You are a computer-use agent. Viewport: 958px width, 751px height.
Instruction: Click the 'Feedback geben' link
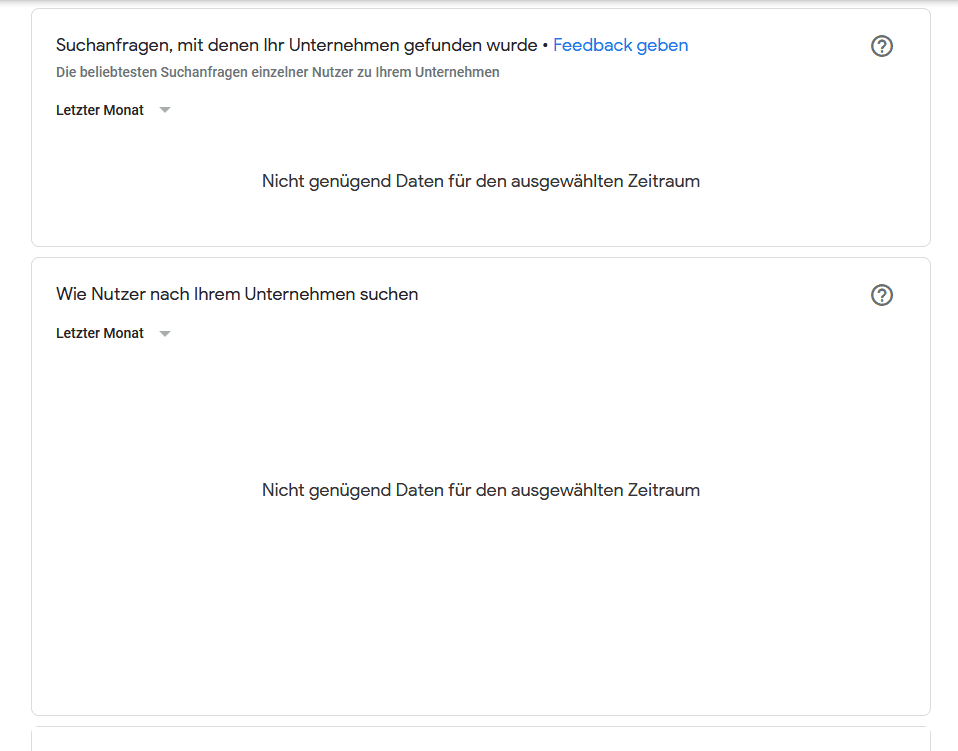[620, 45]
